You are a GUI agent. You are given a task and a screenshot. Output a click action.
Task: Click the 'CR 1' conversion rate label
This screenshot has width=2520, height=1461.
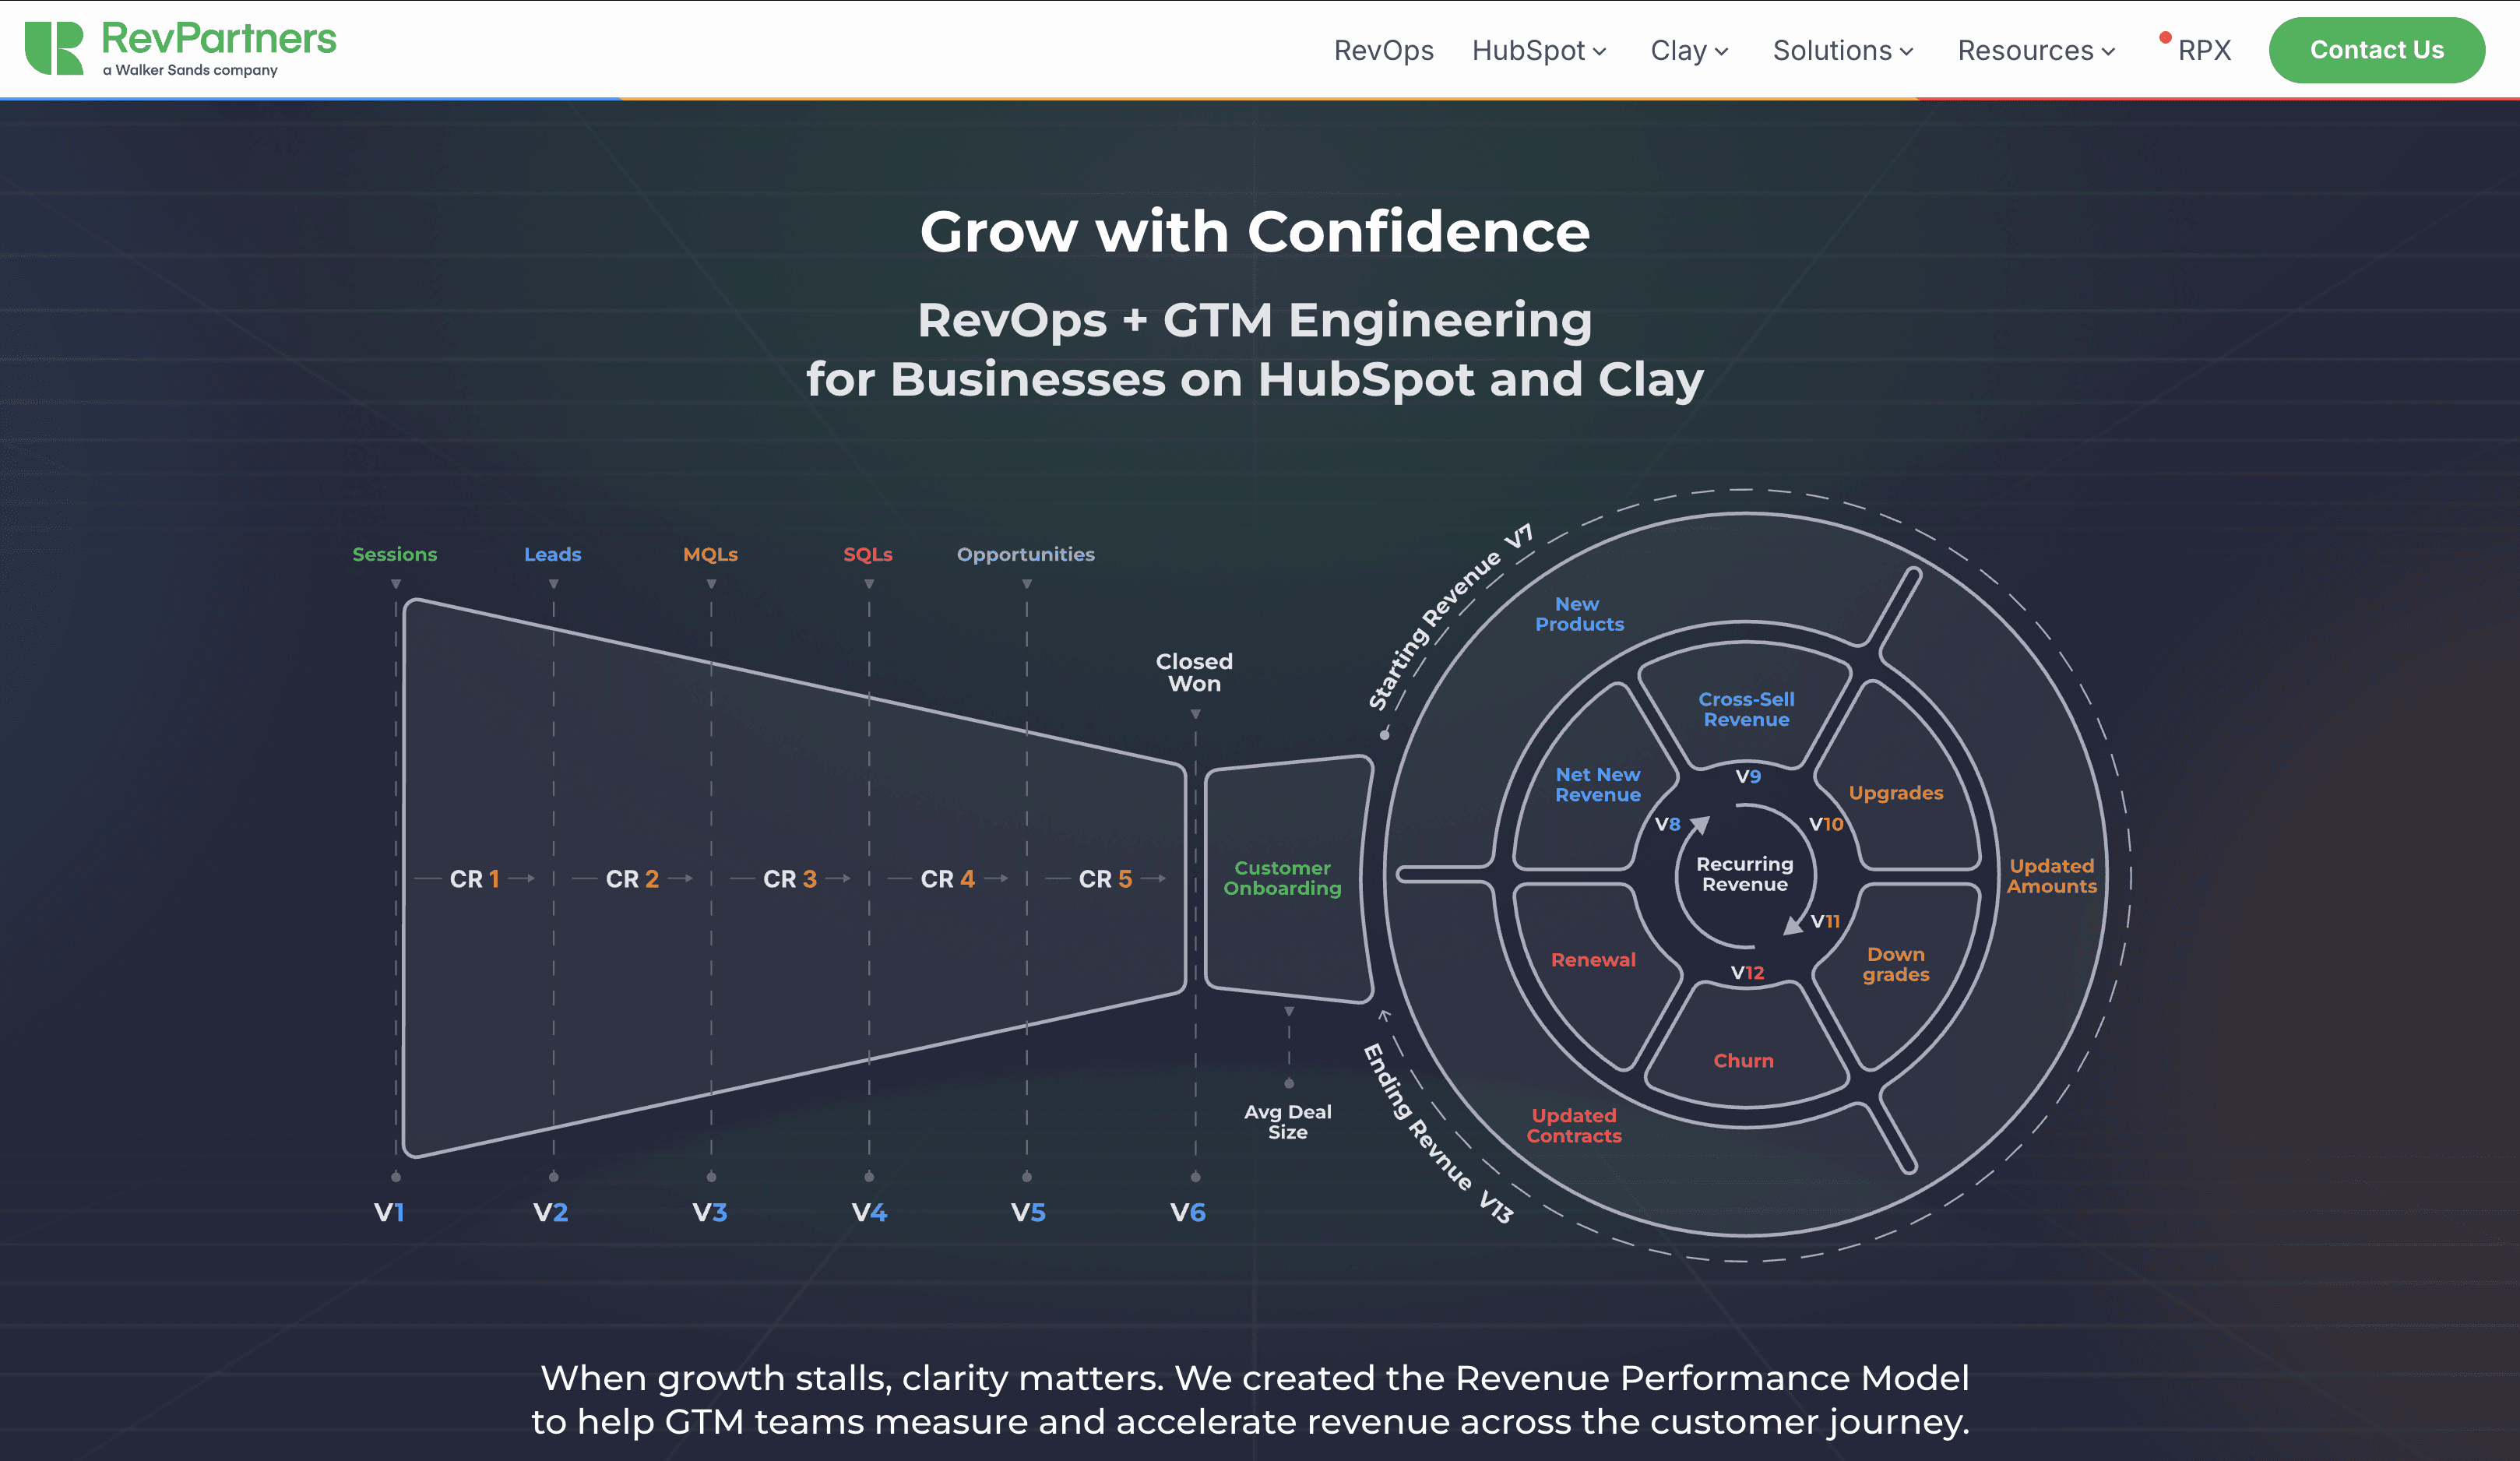474,879
